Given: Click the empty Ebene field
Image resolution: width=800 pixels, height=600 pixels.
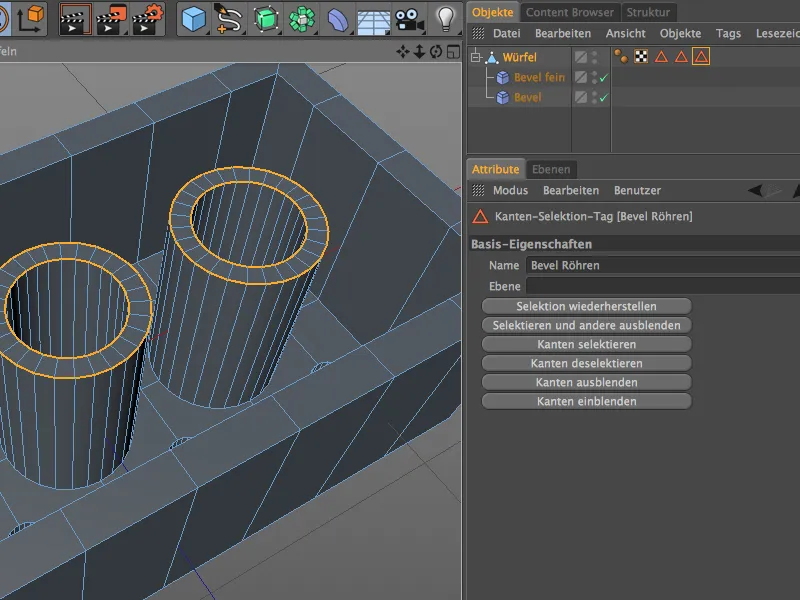Looking at the screenshot, I should click(x=663, y=286).
